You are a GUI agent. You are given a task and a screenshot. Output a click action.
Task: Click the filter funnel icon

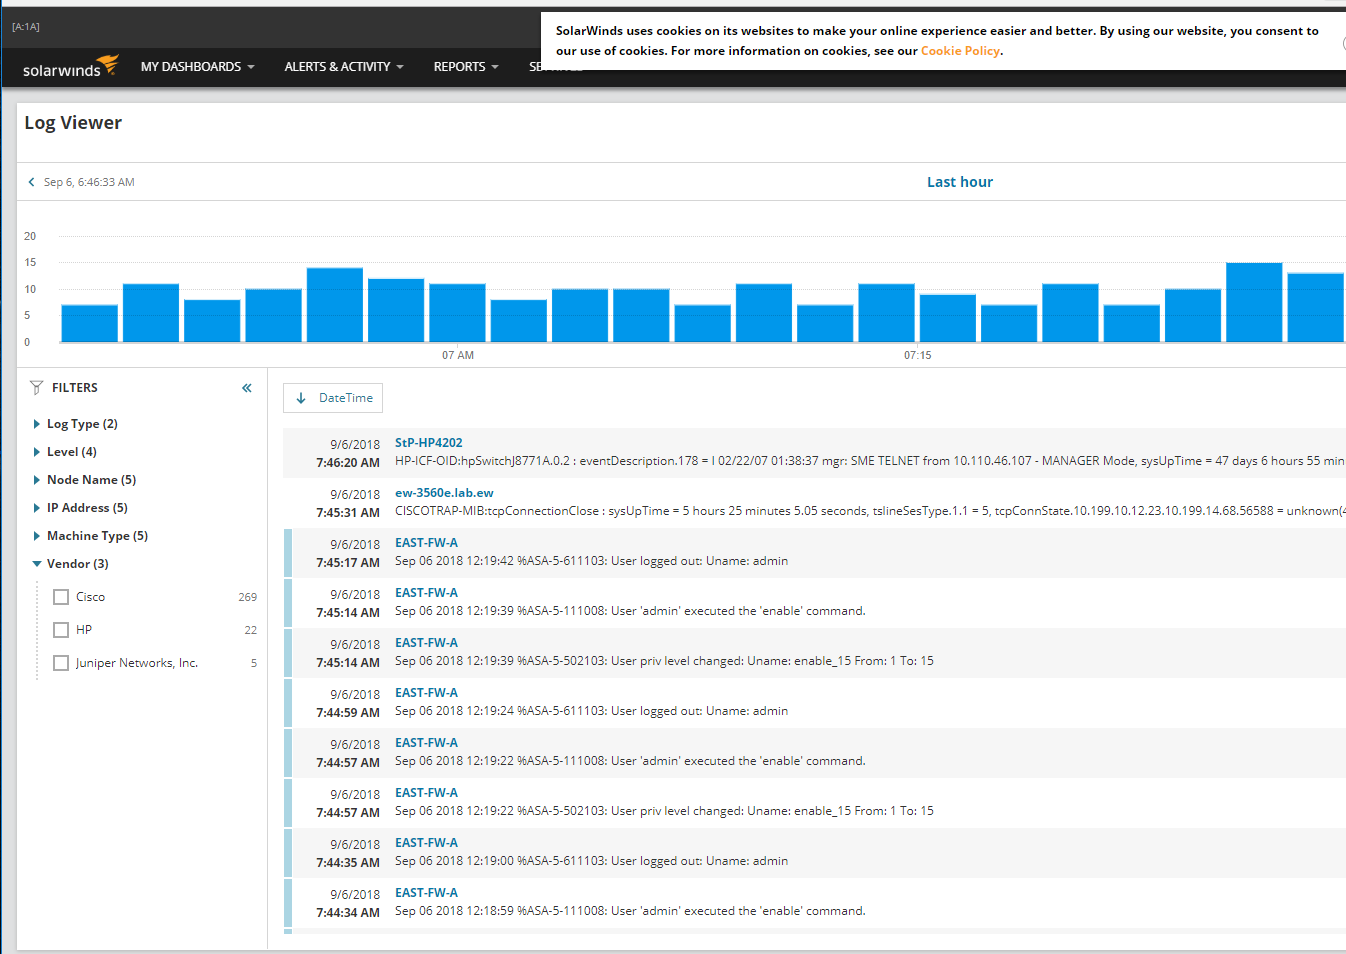(37, 388)
